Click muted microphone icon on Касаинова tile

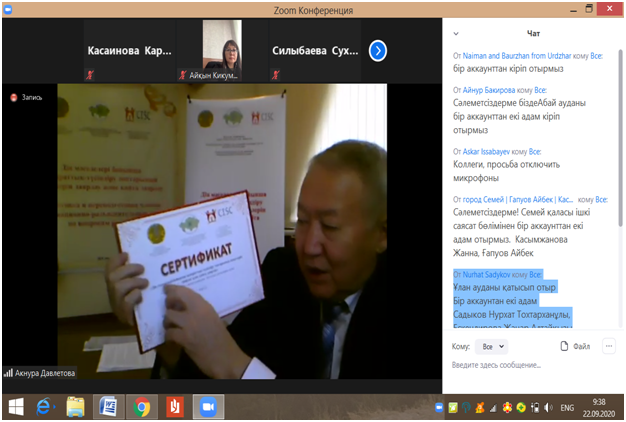(x=90, y=74)
